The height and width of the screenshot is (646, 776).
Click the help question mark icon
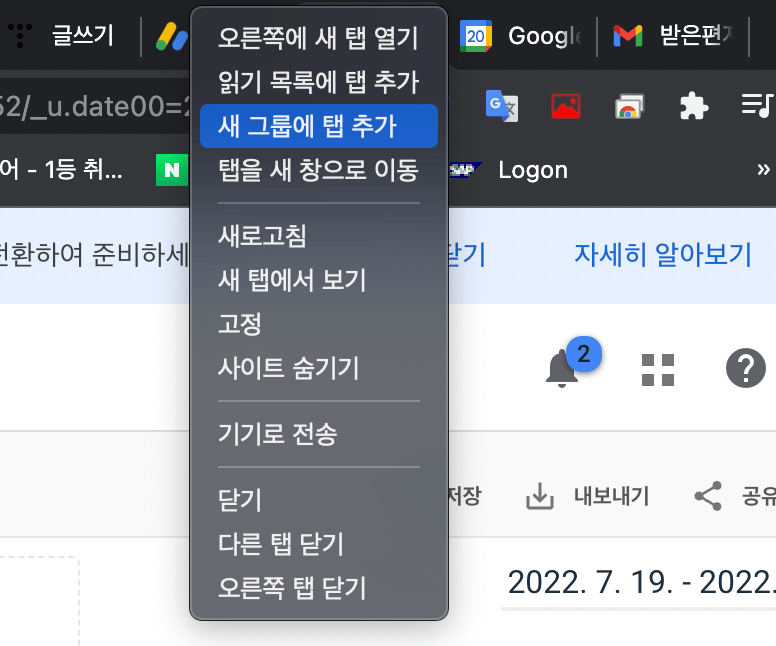(x=745, y=368)
